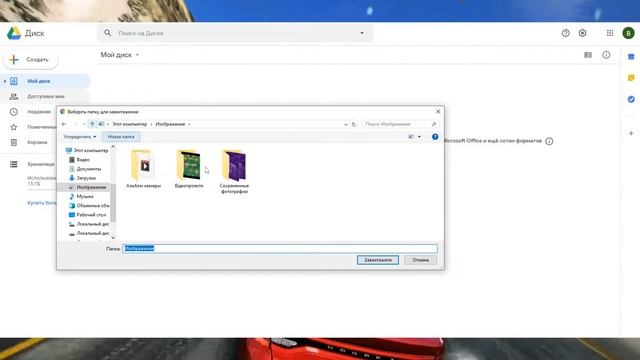Go up one folder level
Viewport: 640px width, 360px height.
(92, 124)
